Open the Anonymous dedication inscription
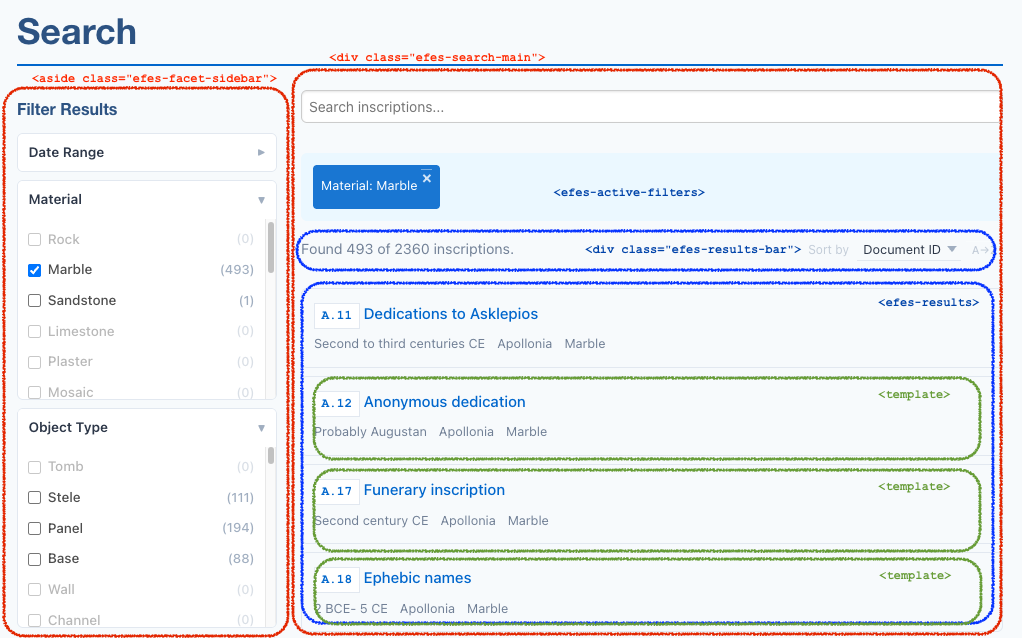 pyautogui.click(x=444, y=402)
